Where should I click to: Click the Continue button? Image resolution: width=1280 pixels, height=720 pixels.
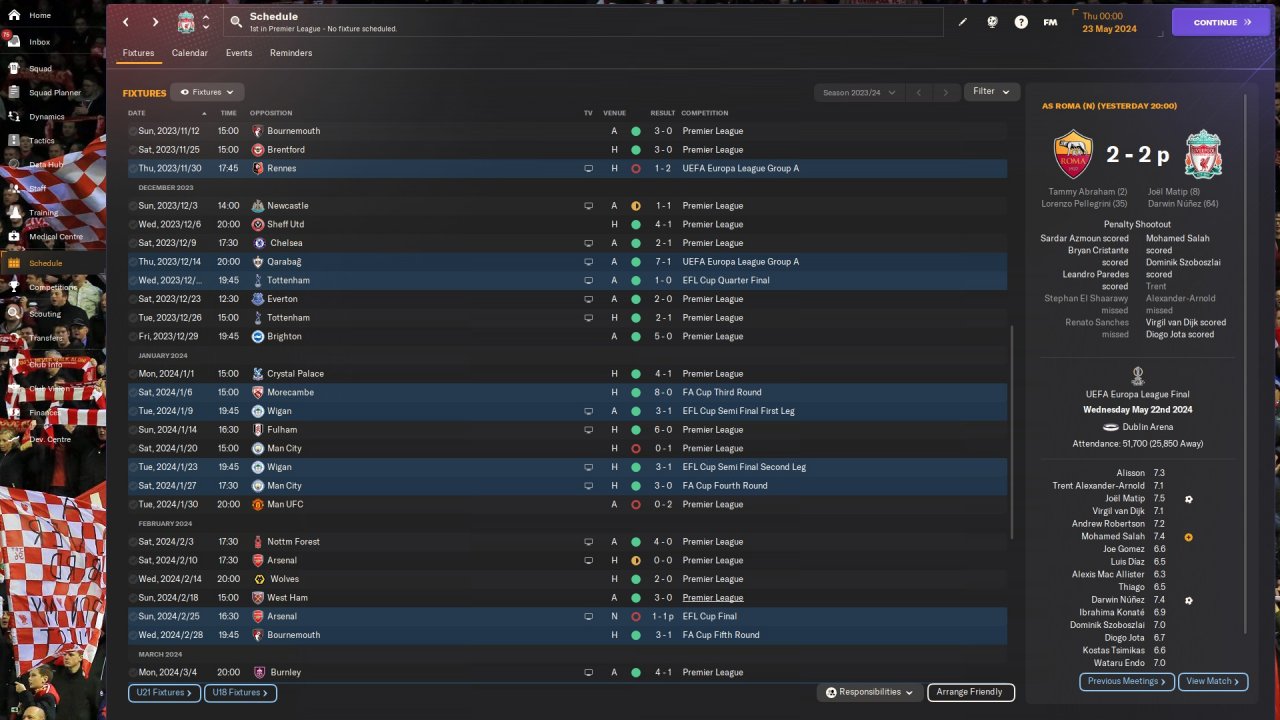click(x=1220, y=22)
